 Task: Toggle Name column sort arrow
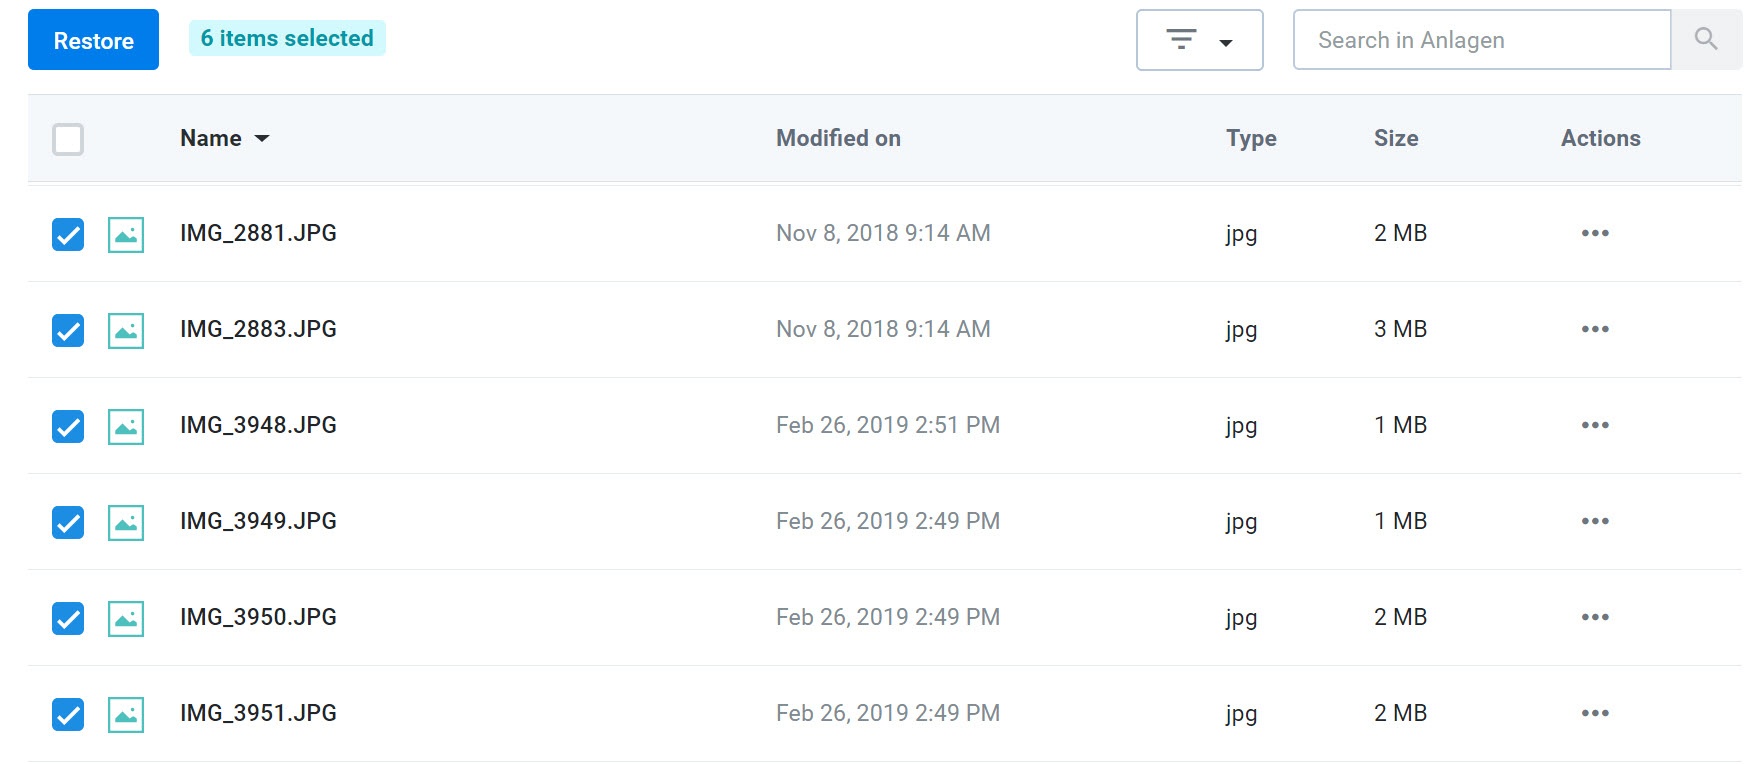(262, 139)
